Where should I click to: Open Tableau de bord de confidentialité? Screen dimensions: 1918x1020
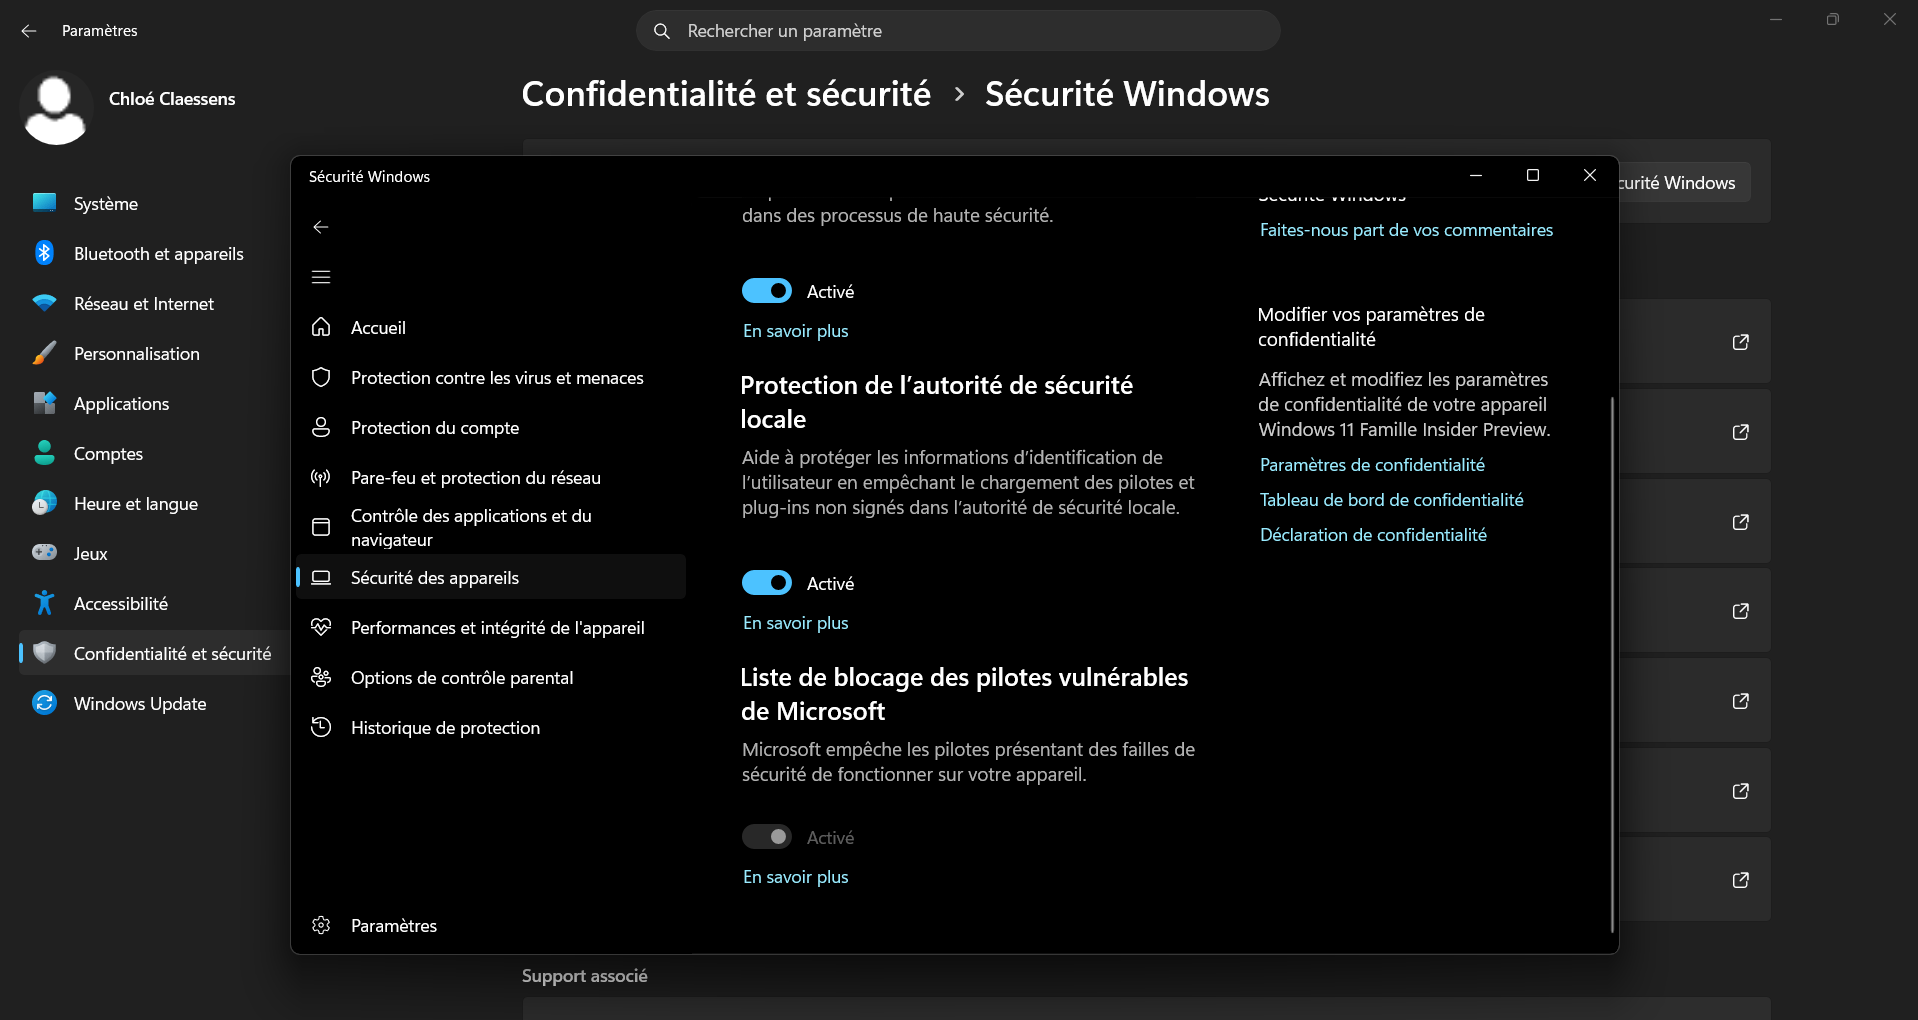pyautogui.click(x=1391, y=499)
